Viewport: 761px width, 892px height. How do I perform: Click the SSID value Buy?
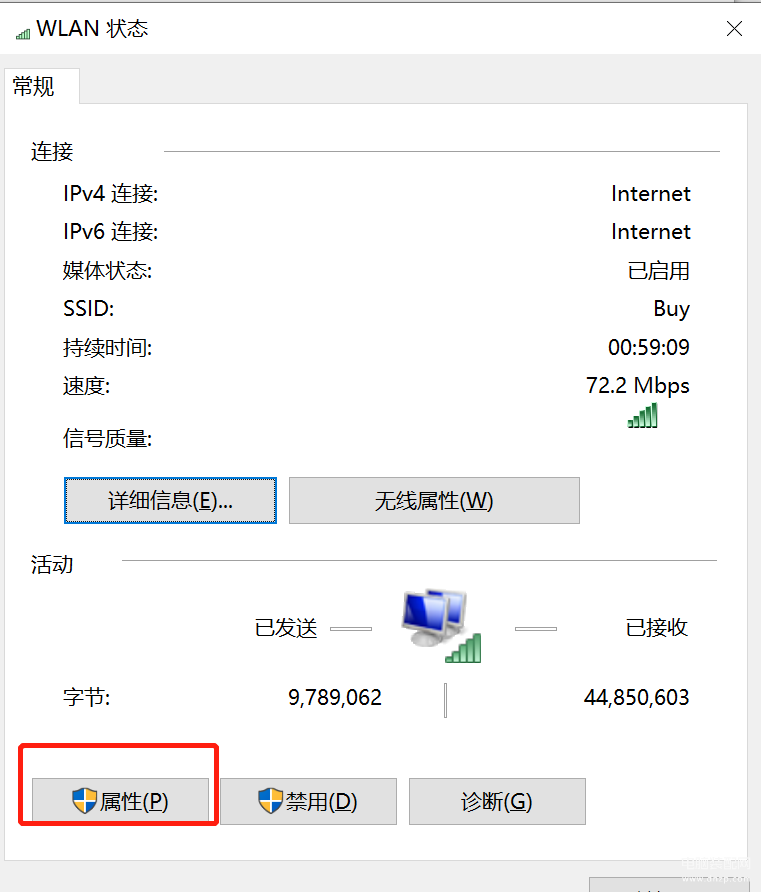tap(671, 309)
